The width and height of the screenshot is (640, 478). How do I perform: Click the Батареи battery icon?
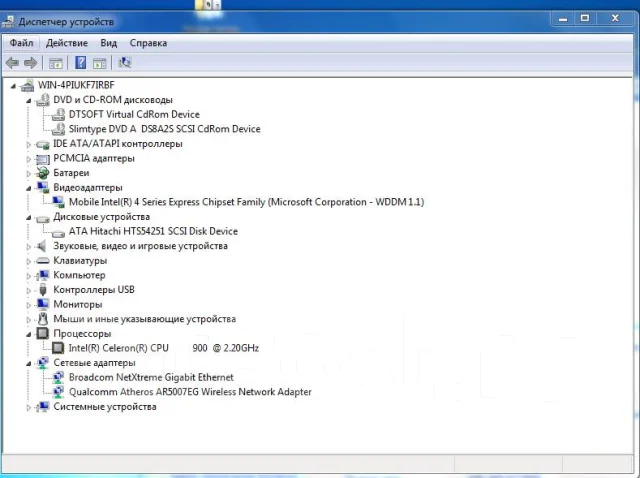[x=43, y=173]
